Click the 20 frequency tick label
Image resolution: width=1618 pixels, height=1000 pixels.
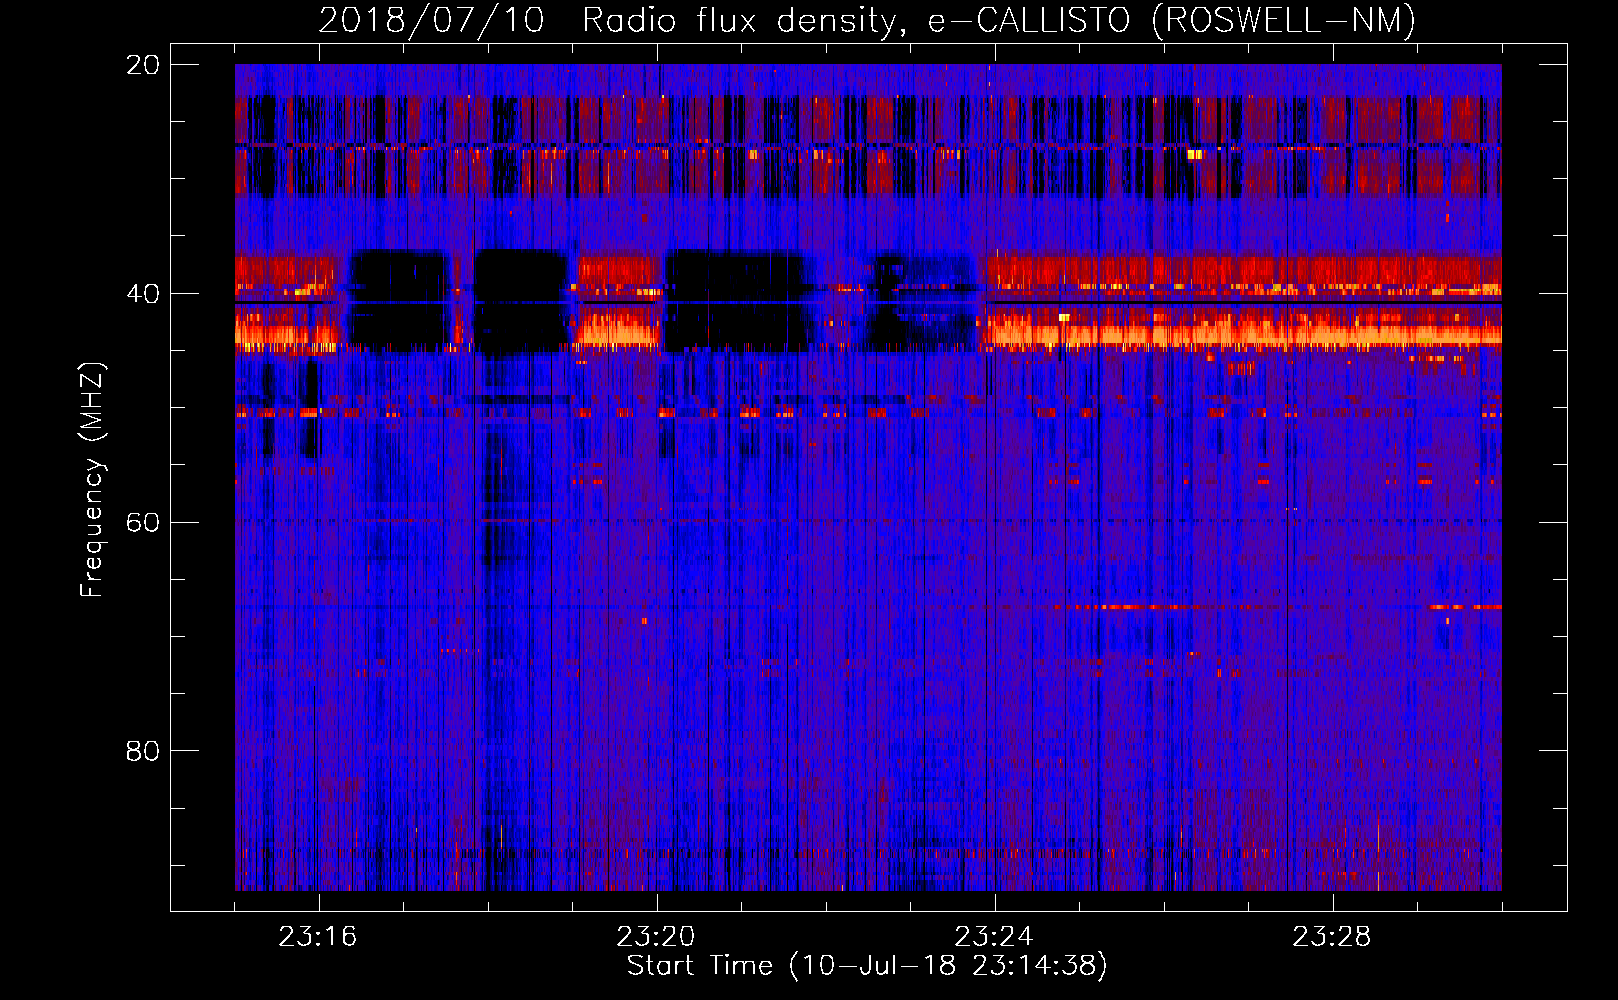[x=143, y=65]
